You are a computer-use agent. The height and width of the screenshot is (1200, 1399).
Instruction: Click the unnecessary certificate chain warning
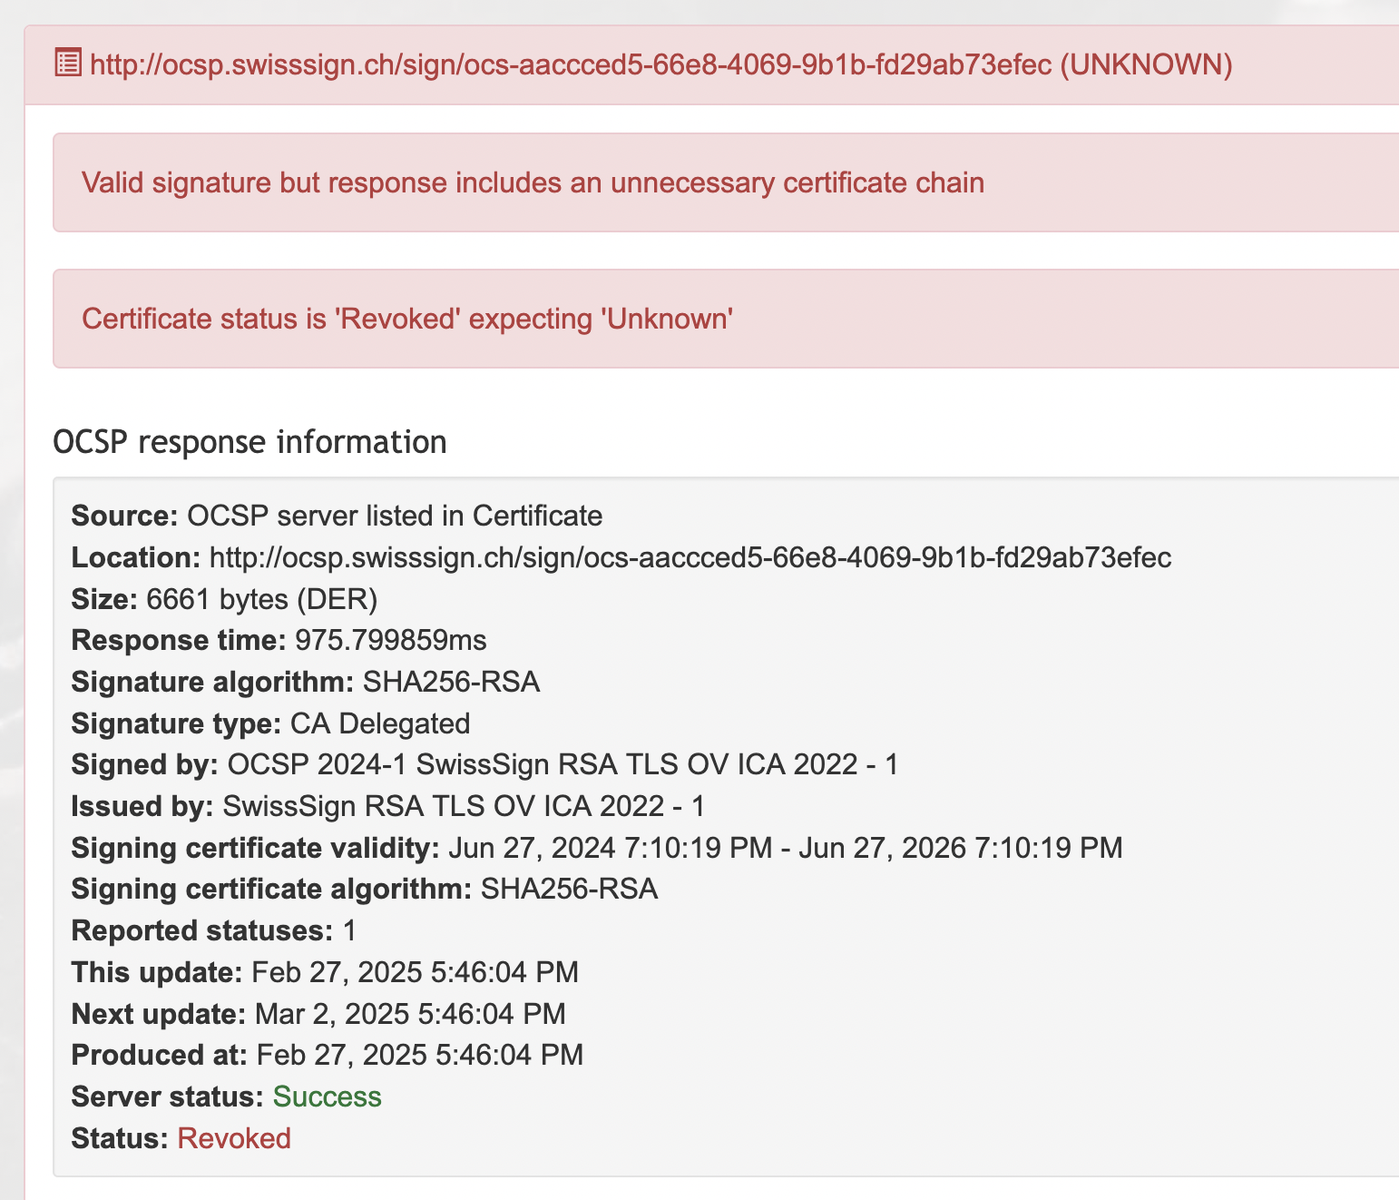(x=533, y=183)
